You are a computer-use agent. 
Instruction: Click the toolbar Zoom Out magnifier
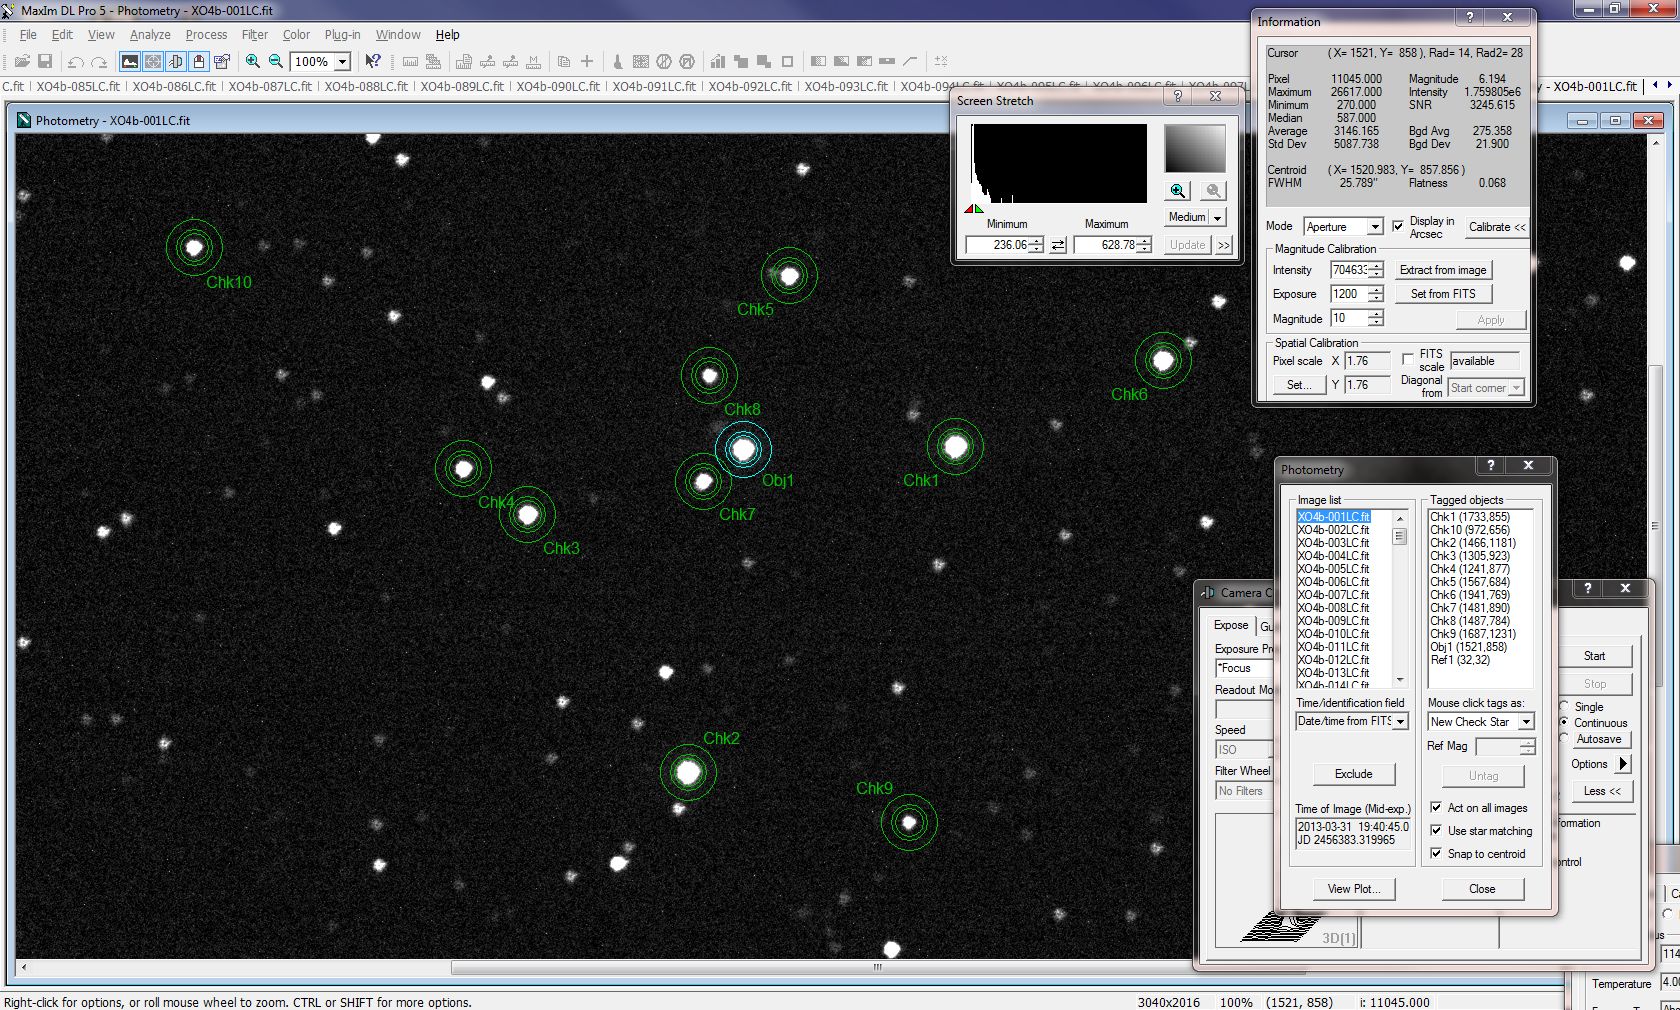tap(276, 61)
